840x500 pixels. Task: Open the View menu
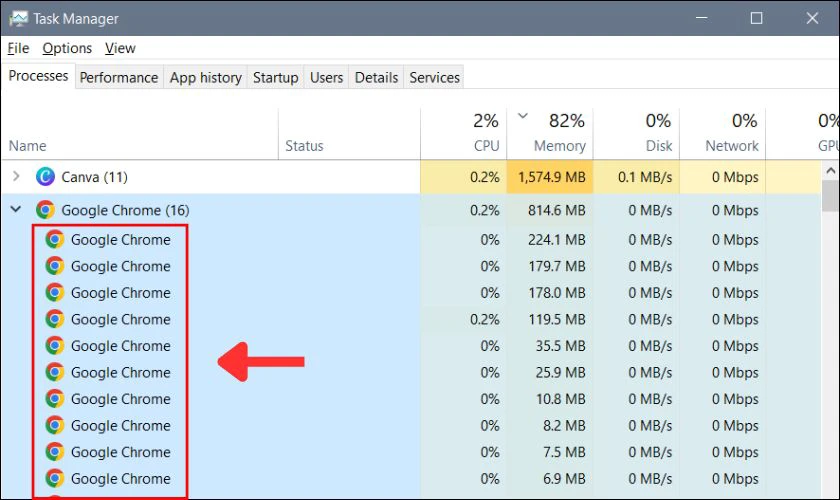click(x=120, y=48)
